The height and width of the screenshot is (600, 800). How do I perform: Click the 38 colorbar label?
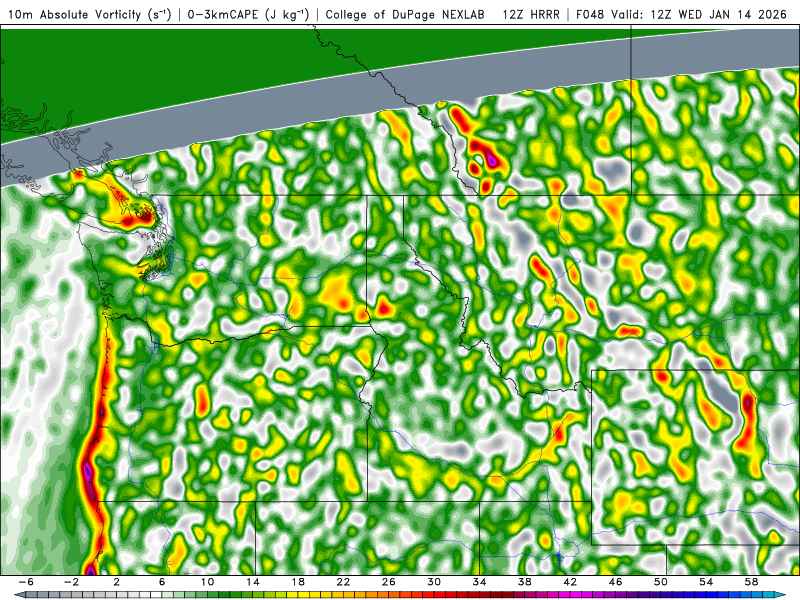(x=524, y=582)
